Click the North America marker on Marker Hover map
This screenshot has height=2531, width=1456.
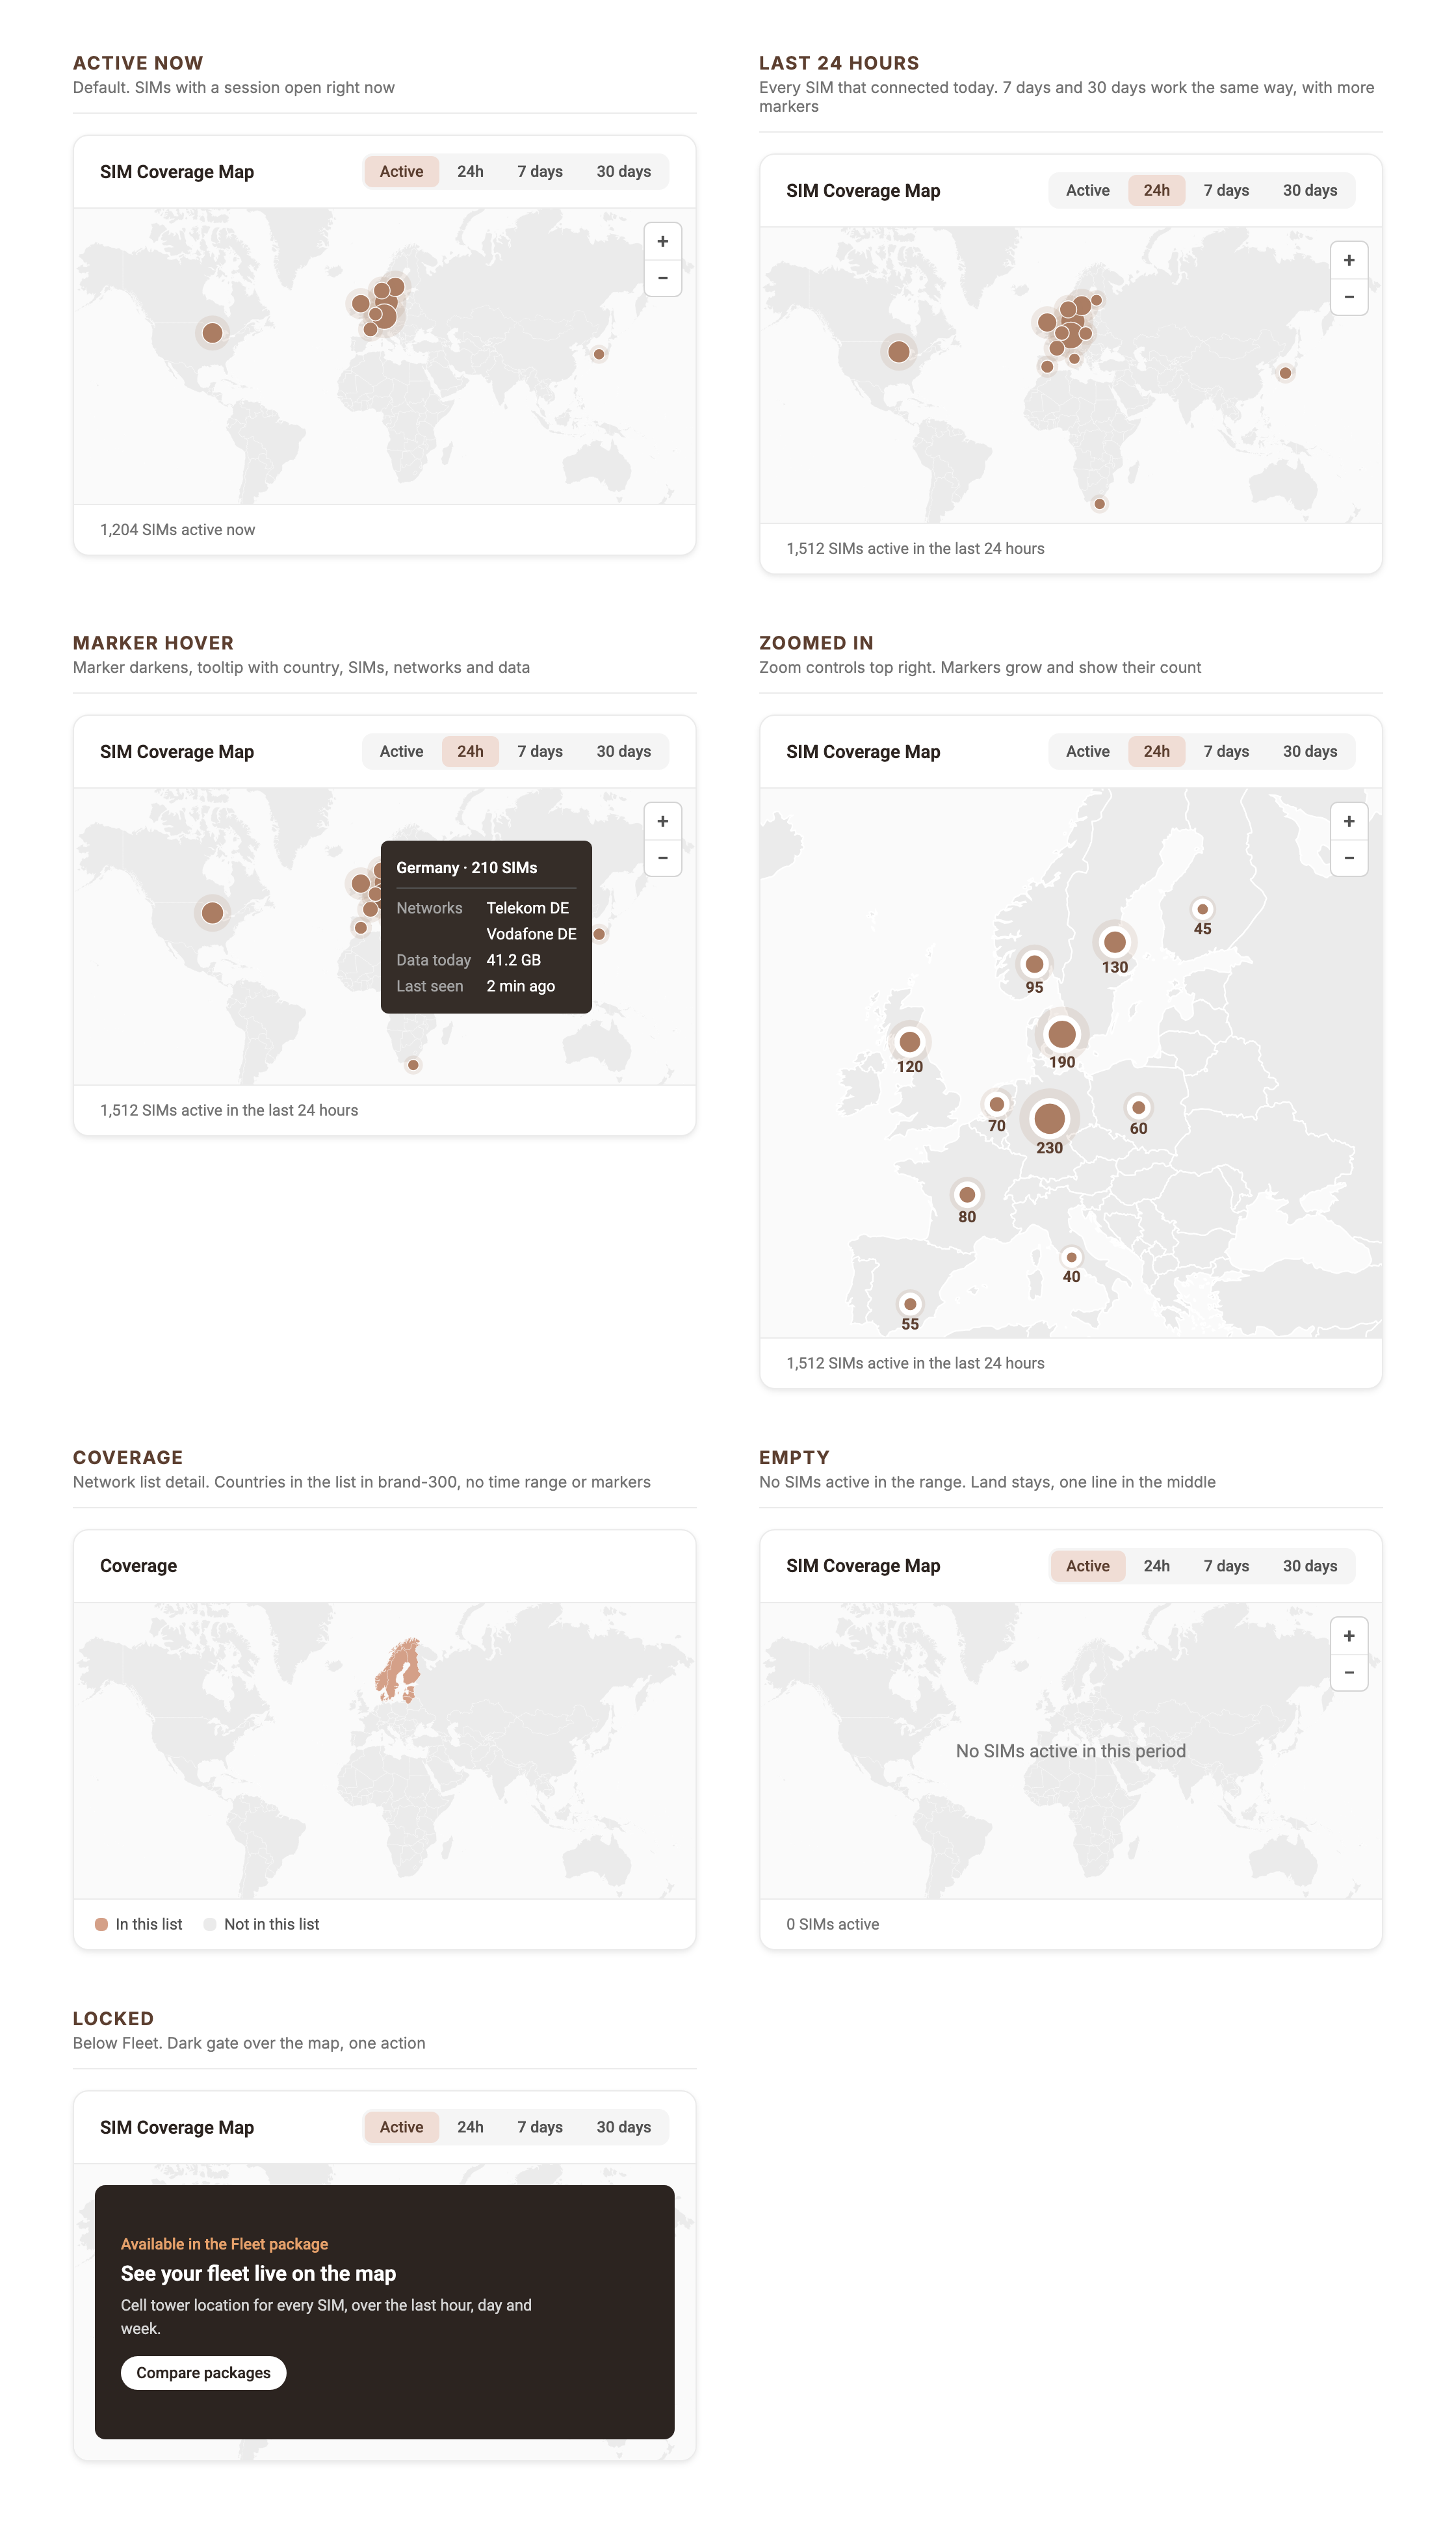[x=212, y=913]
